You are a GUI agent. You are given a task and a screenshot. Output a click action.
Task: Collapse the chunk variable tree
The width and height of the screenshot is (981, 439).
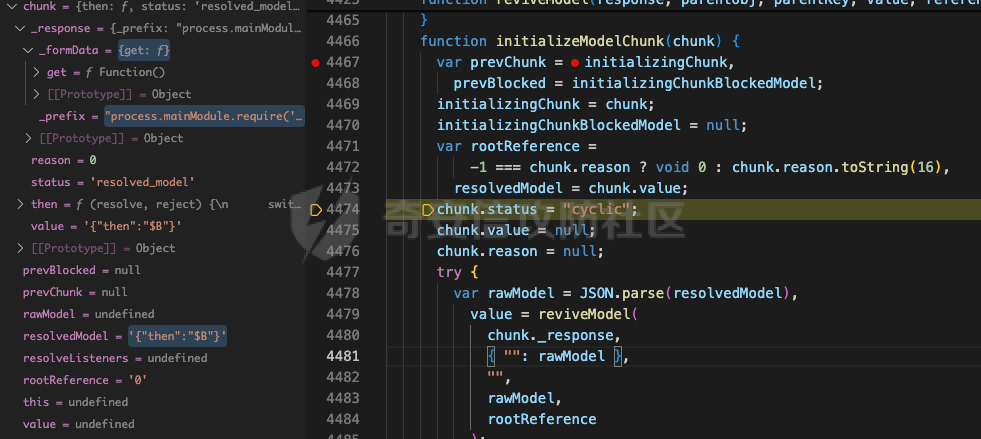click(x=8, y=7)
